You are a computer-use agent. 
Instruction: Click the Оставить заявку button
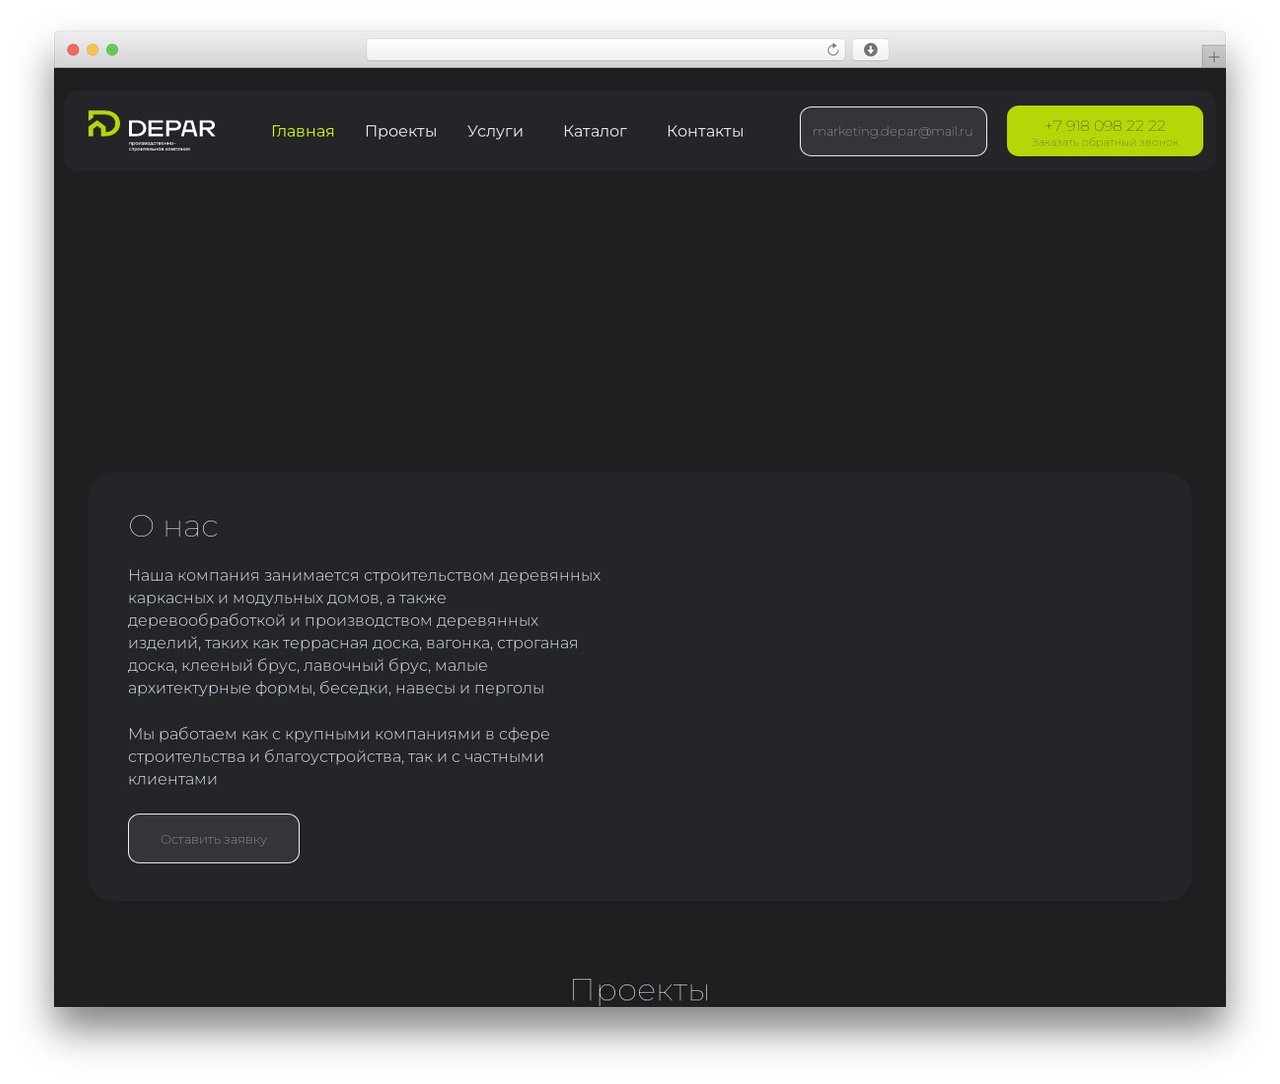[x=214, y=838]
